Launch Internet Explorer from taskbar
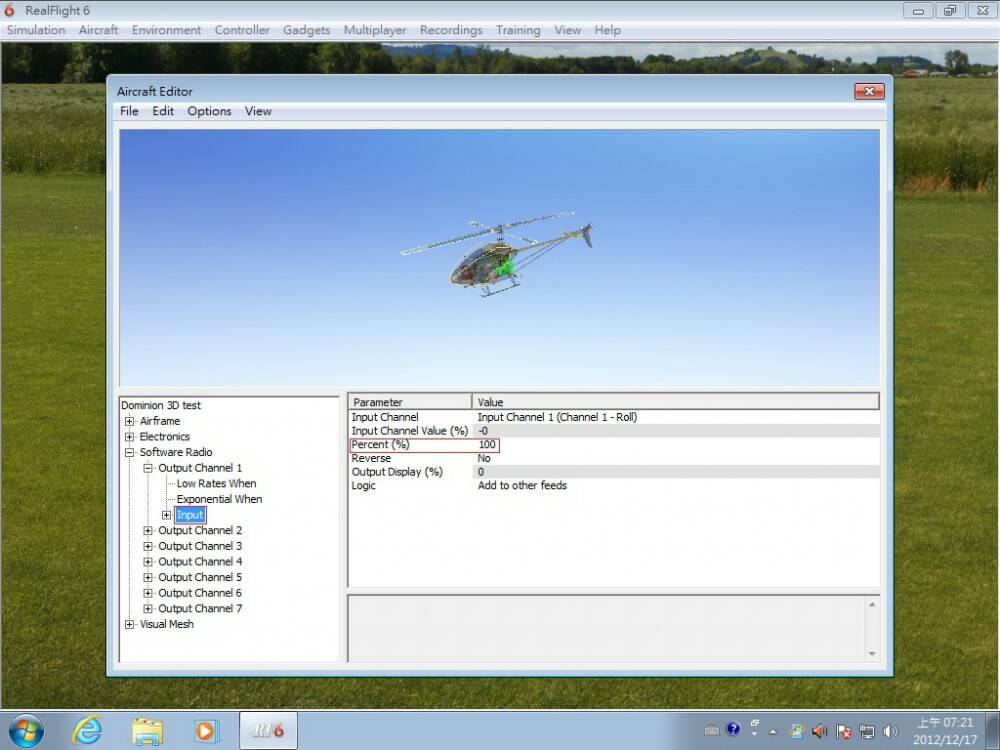Viewport: 1000px width, 750px height. pos(87,731)
